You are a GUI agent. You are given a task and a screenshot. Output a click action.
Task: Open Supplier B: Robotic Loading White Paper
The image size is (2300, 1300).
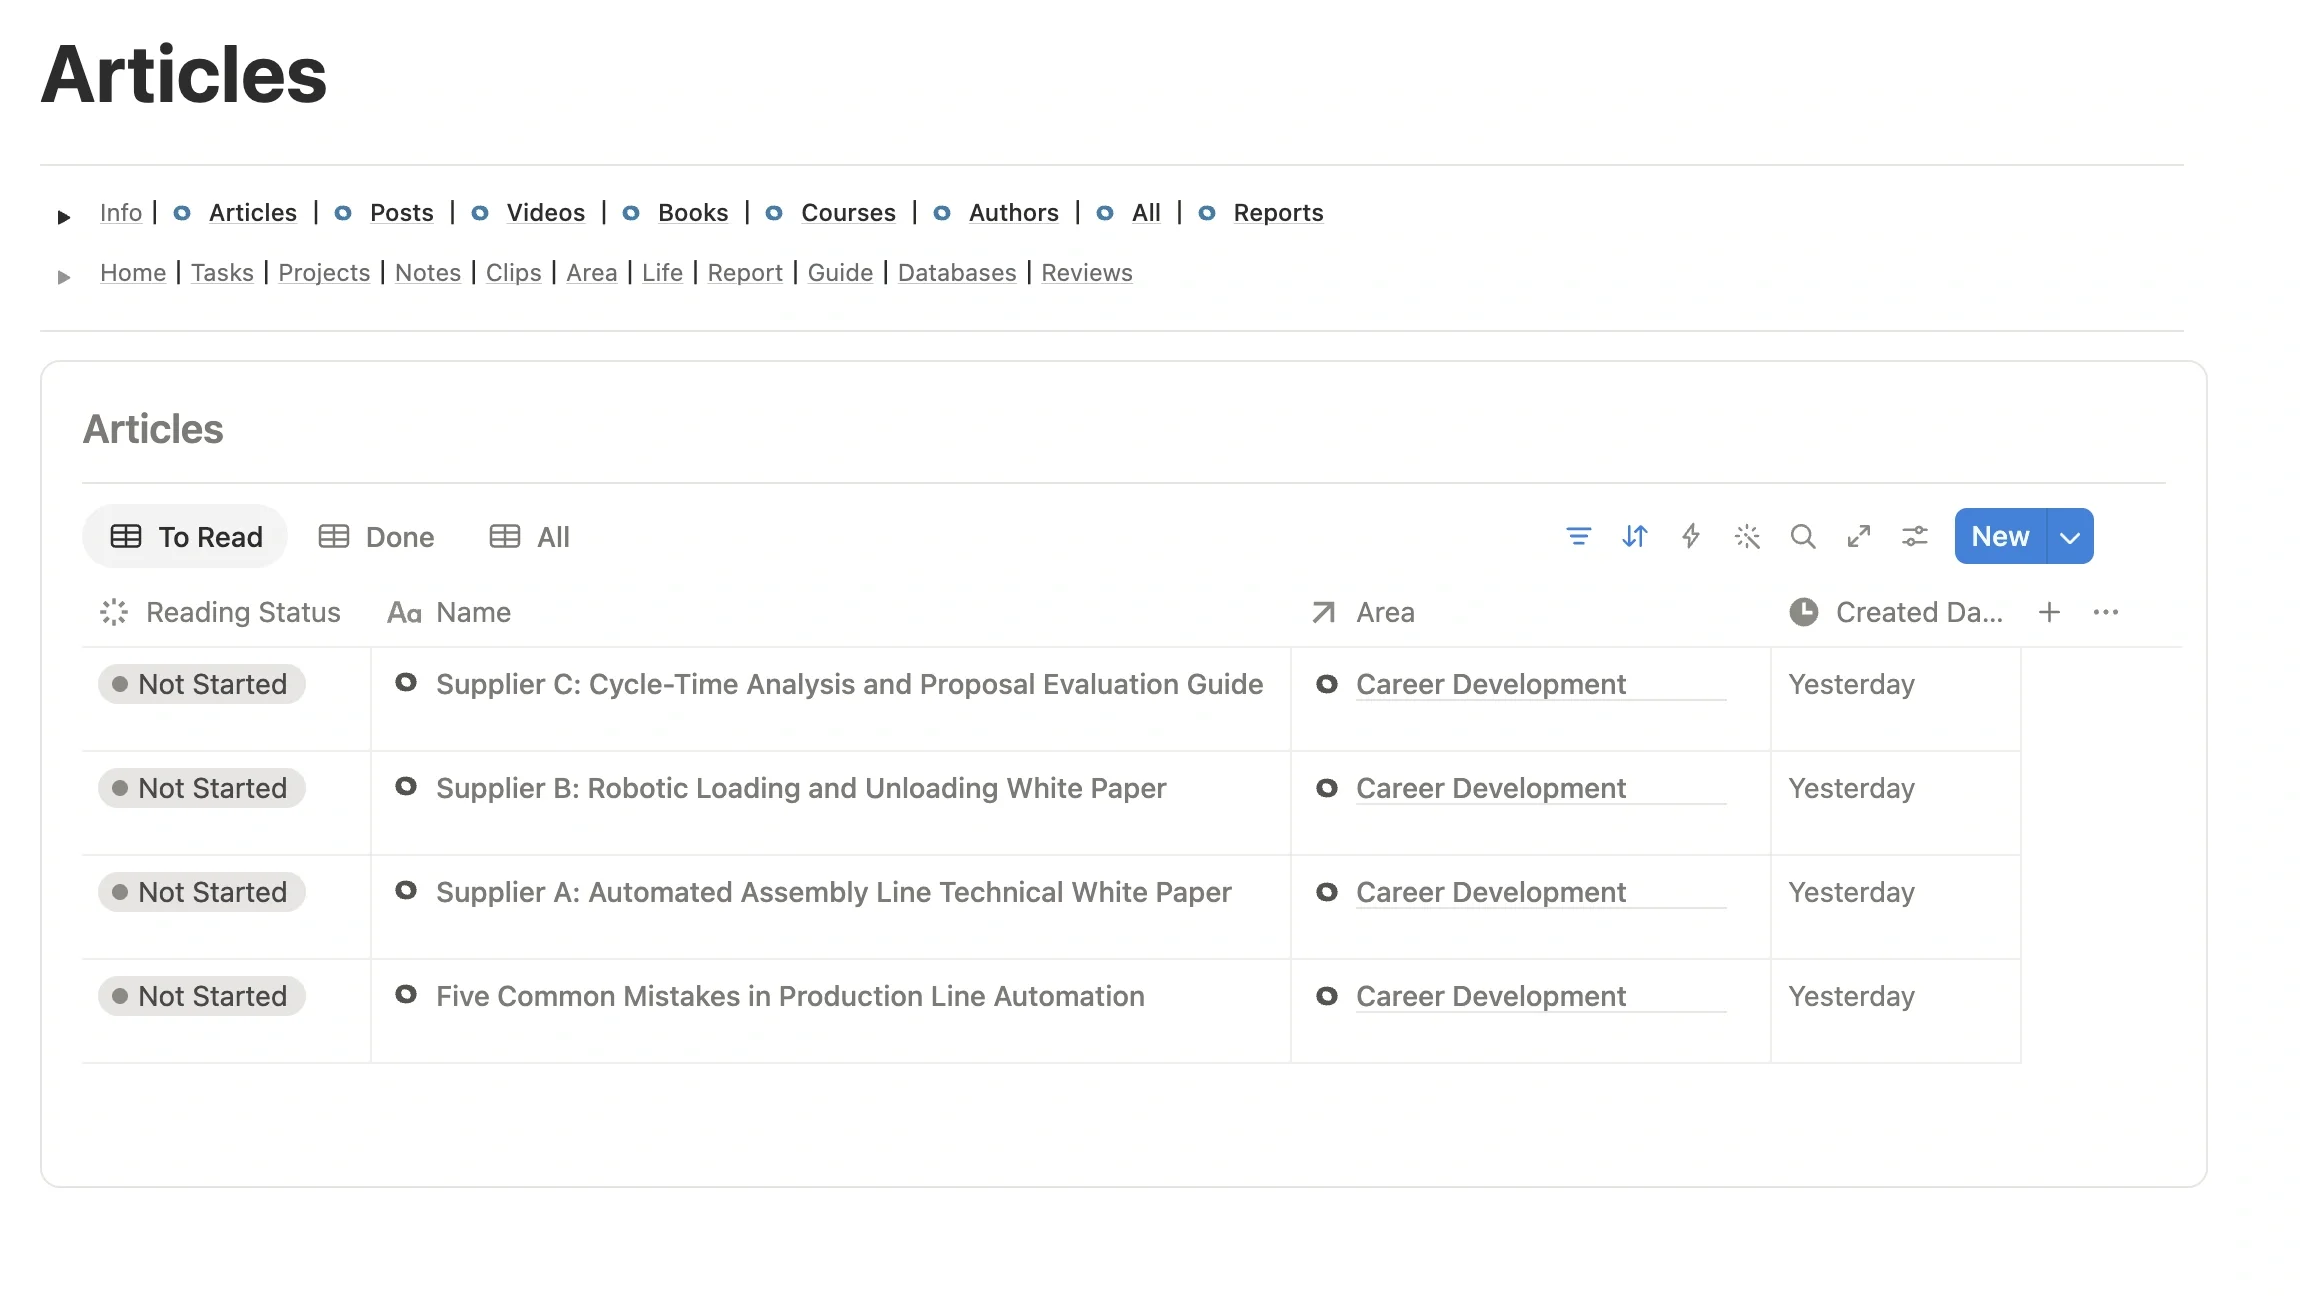(x=801, y=788)
